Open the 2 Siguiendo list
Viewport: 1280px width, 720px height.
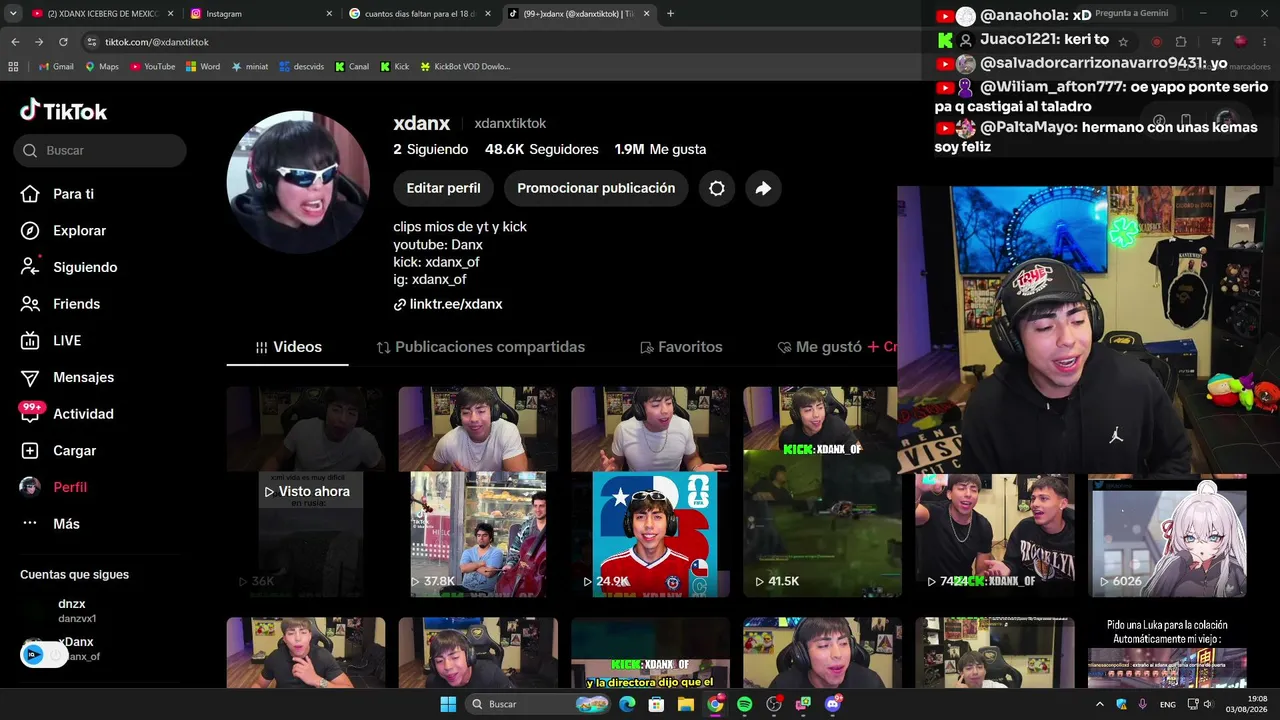pos(431,149)
